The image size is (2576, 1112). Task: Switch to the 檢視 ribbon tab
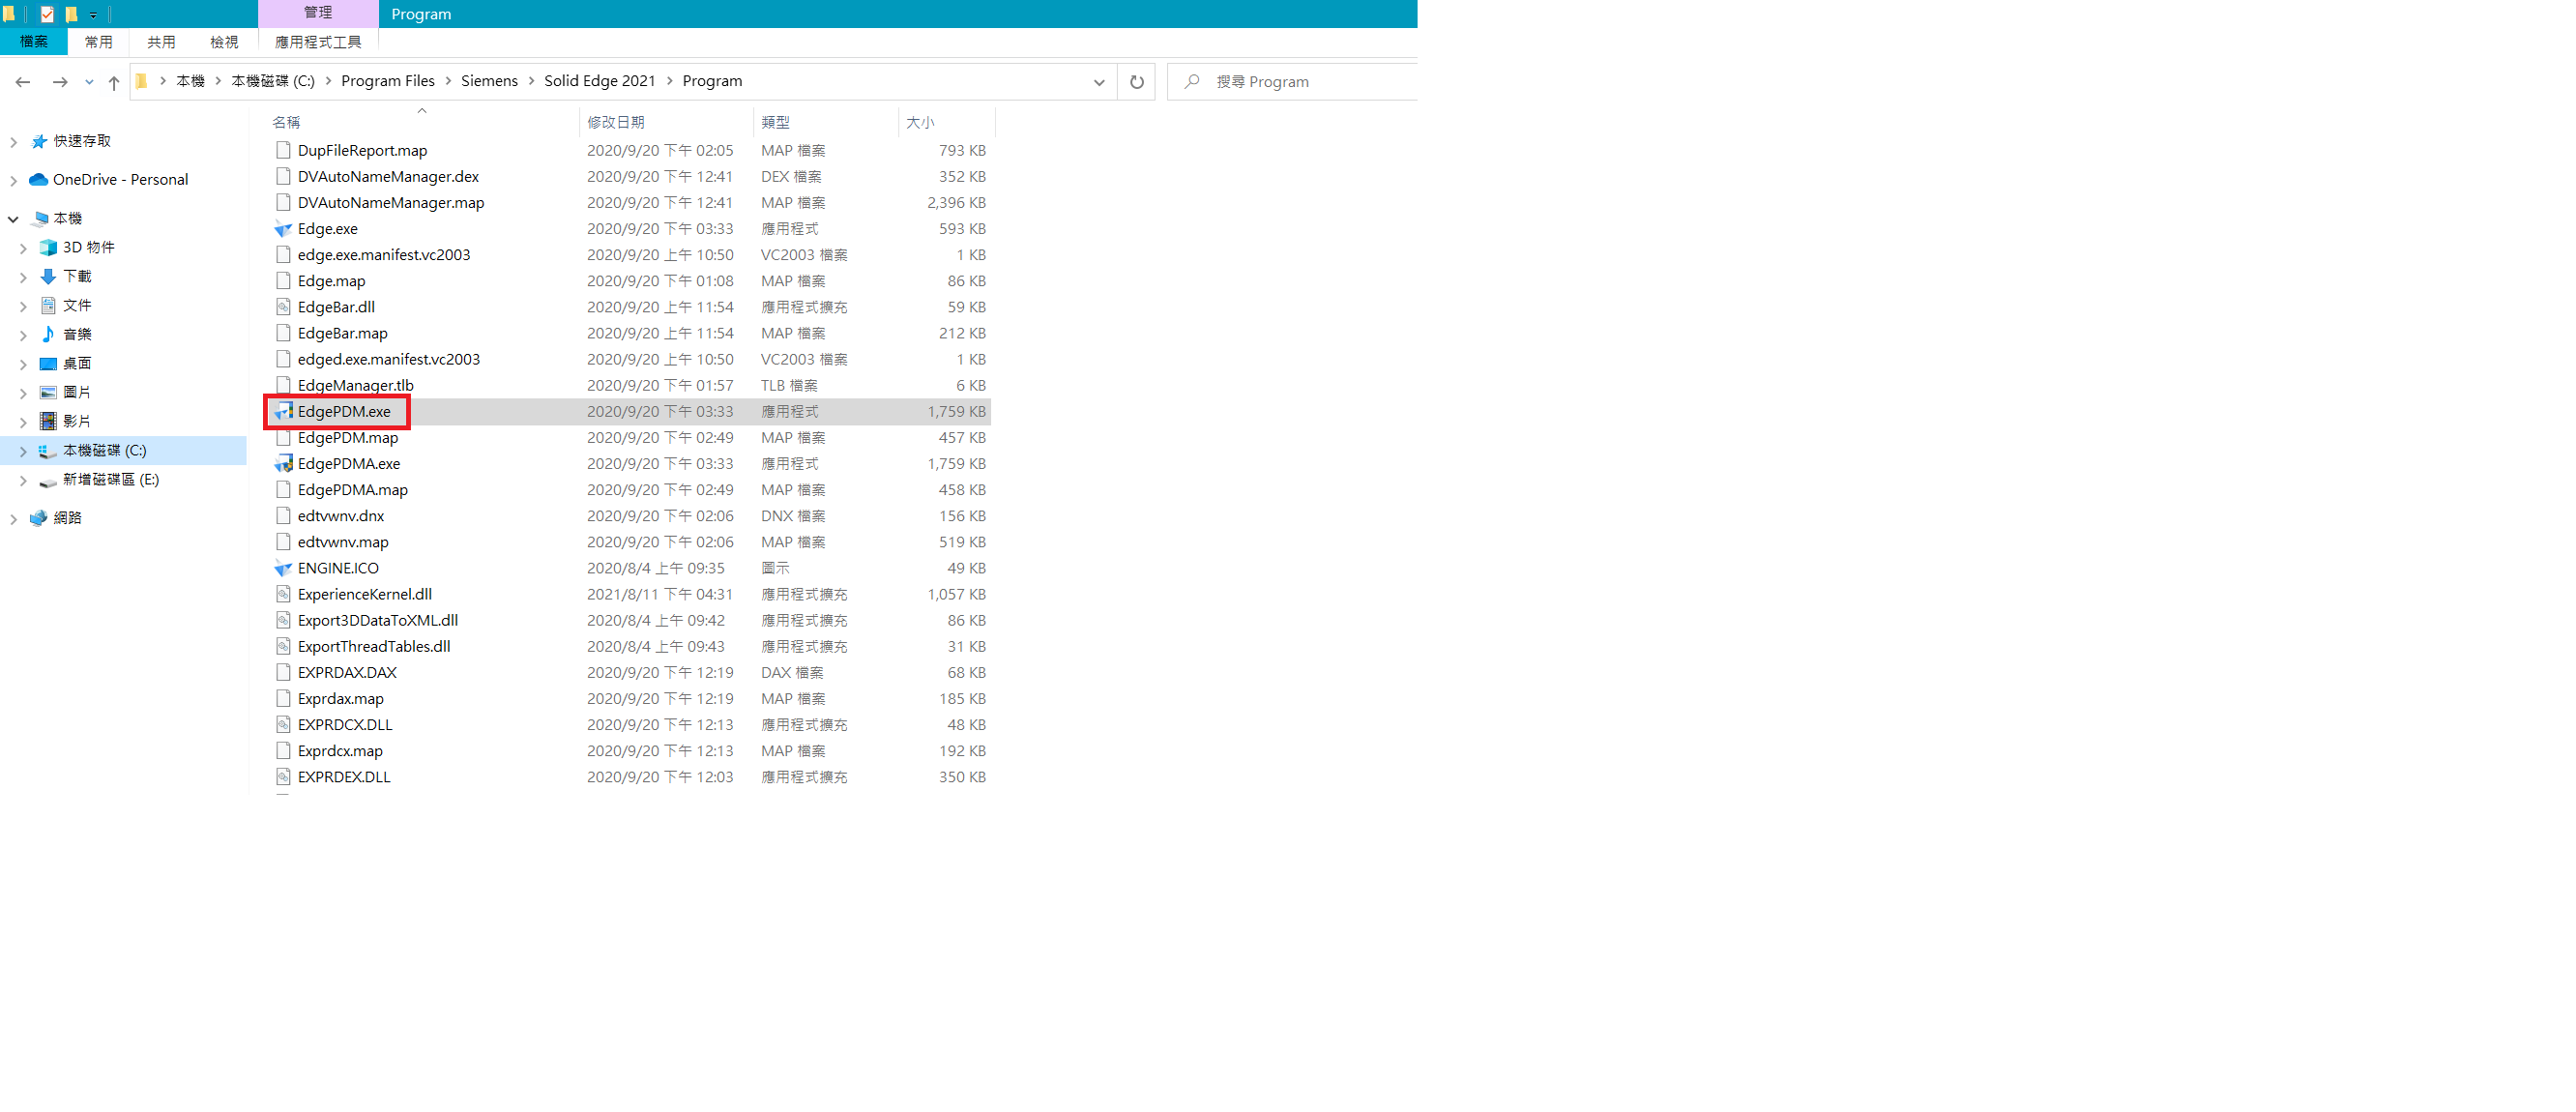[224, 42]
